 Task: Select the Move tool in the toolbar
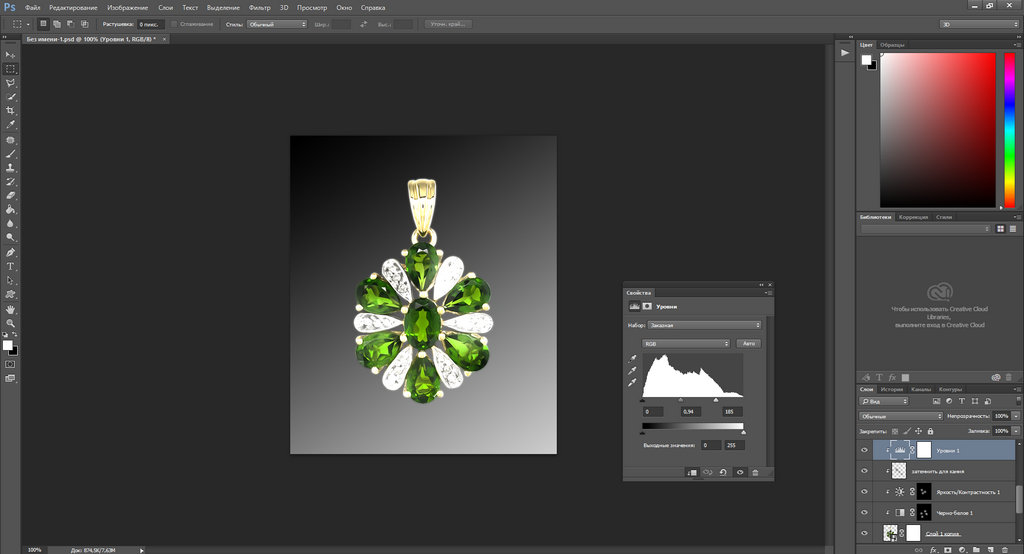10,55
